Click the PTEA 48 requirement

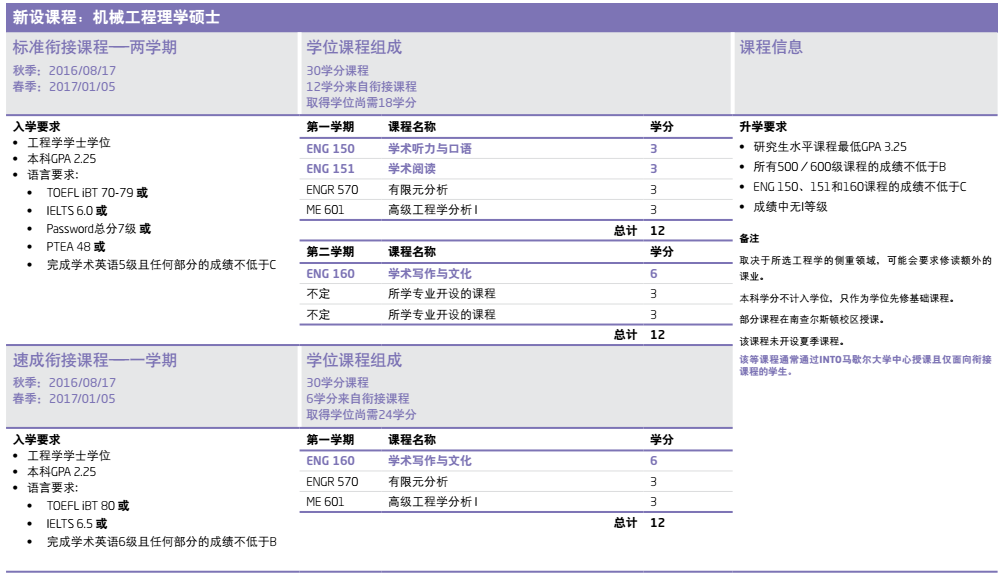tap(75, 246)
